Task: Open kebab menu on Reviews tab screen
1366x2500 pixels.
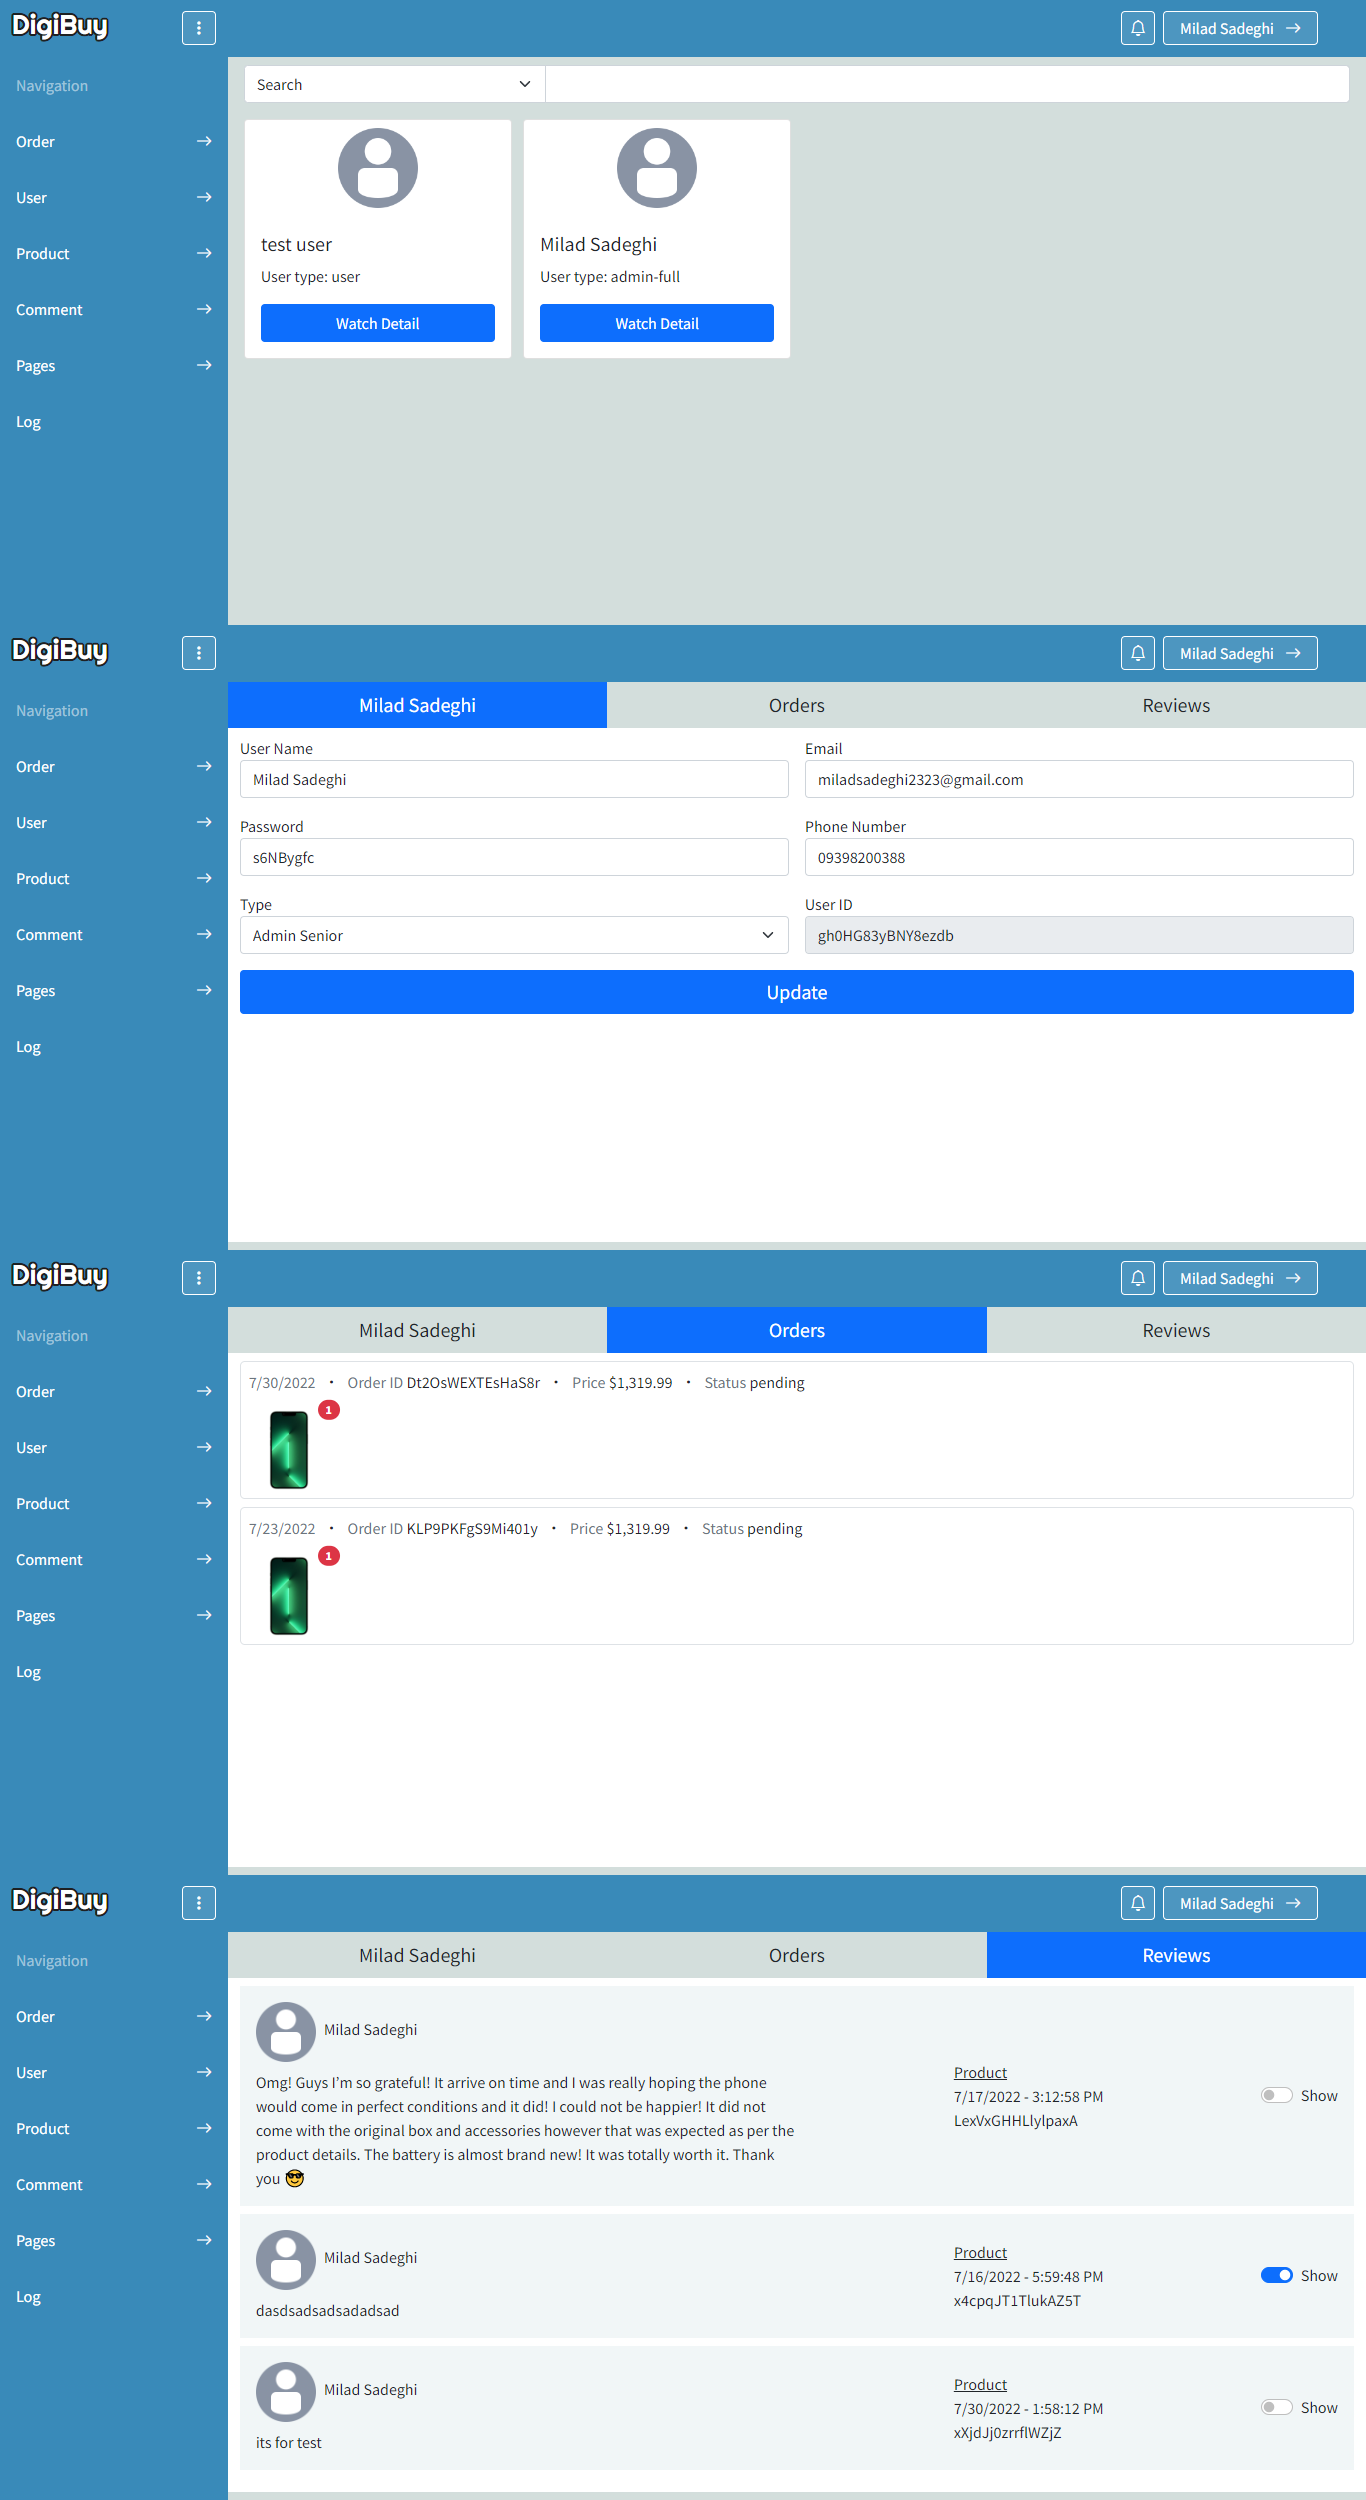Action: [x=199, y=1903]
